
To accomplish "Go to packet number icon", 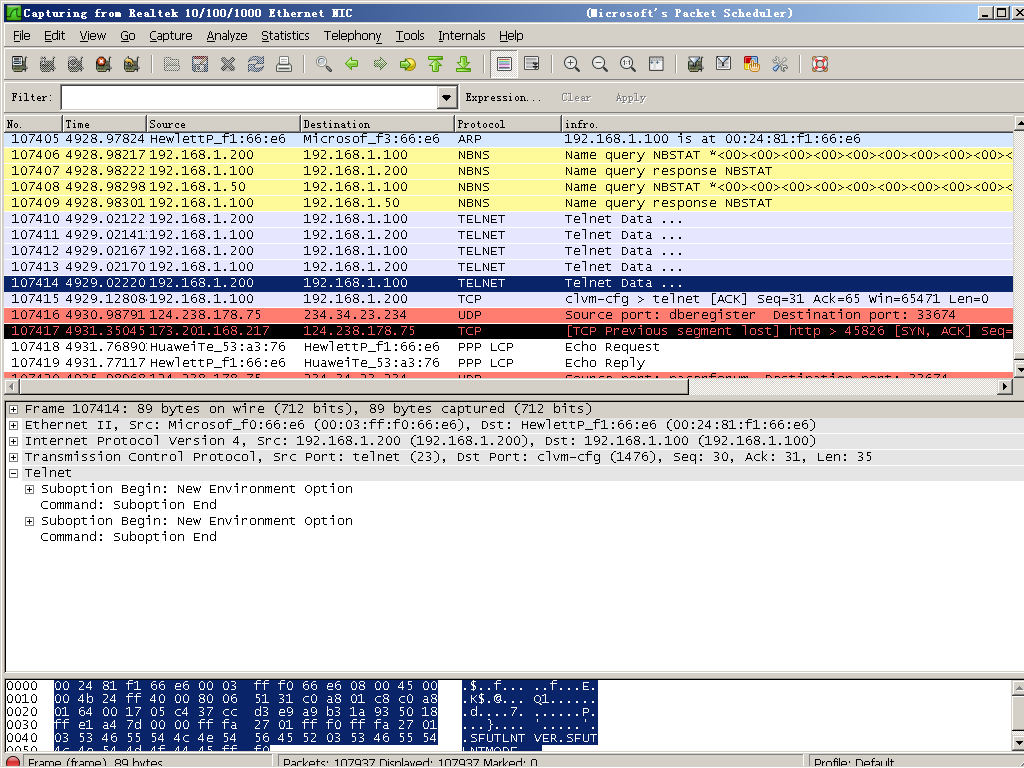I will pos(408,64).
